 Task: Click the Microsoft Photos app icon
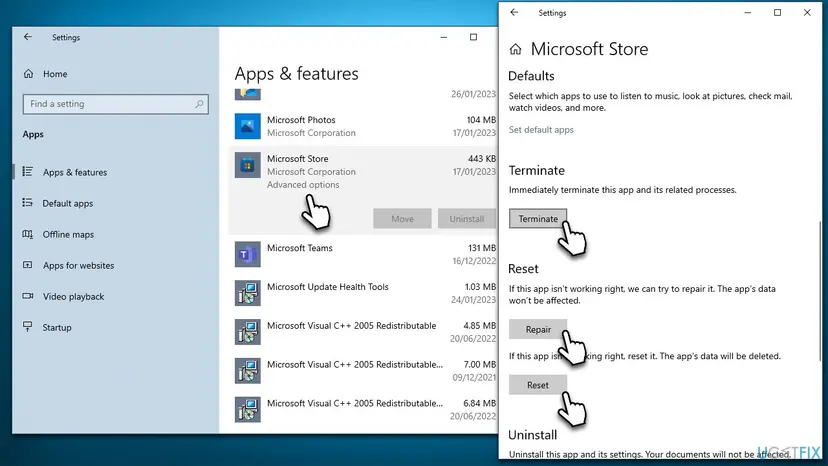point(248,126)
